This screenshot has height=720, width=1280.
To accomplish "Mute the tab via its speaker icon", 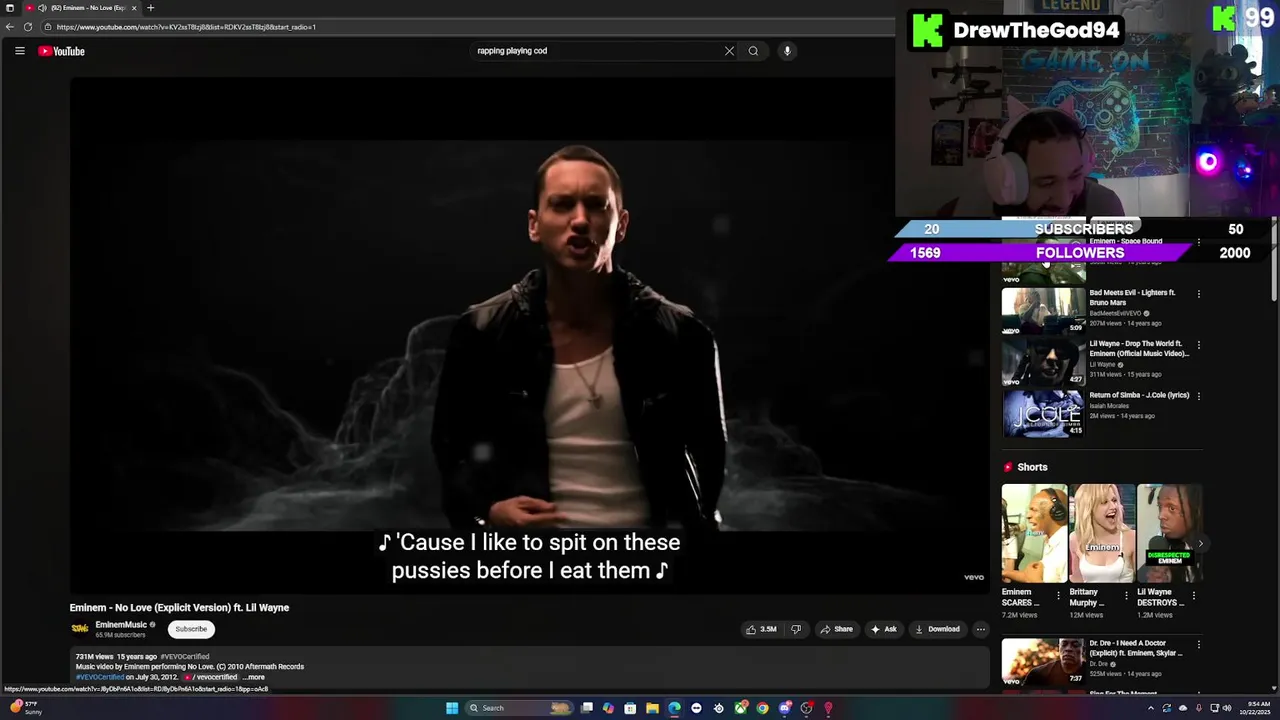I will click(x=42, y=8).
